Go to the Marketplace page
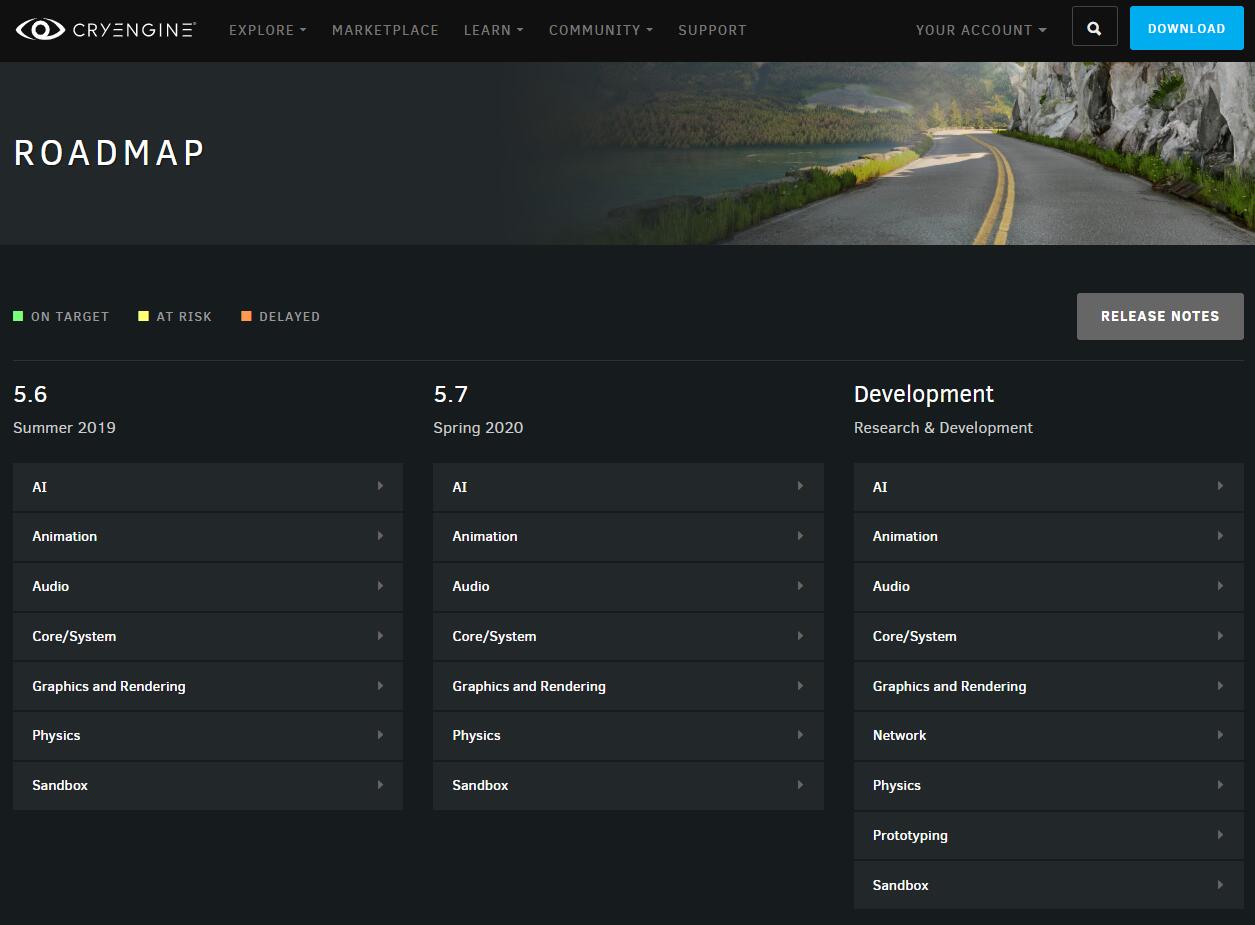Image resolution: width=1255 pixels, height=925 pixels. [x=385, y=30]
